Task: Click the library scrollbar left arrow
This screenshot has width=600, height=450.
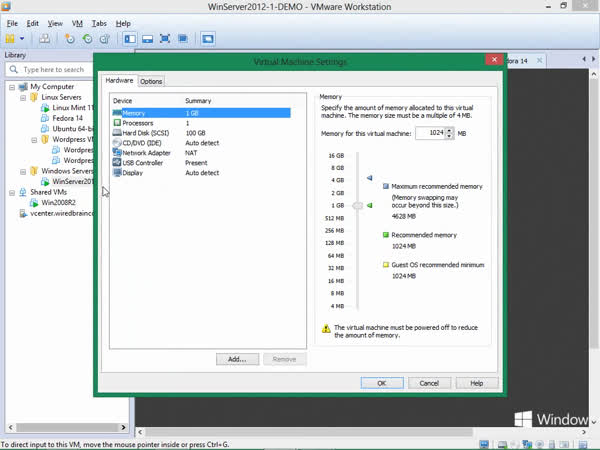Action: click(x=11, y=427)
